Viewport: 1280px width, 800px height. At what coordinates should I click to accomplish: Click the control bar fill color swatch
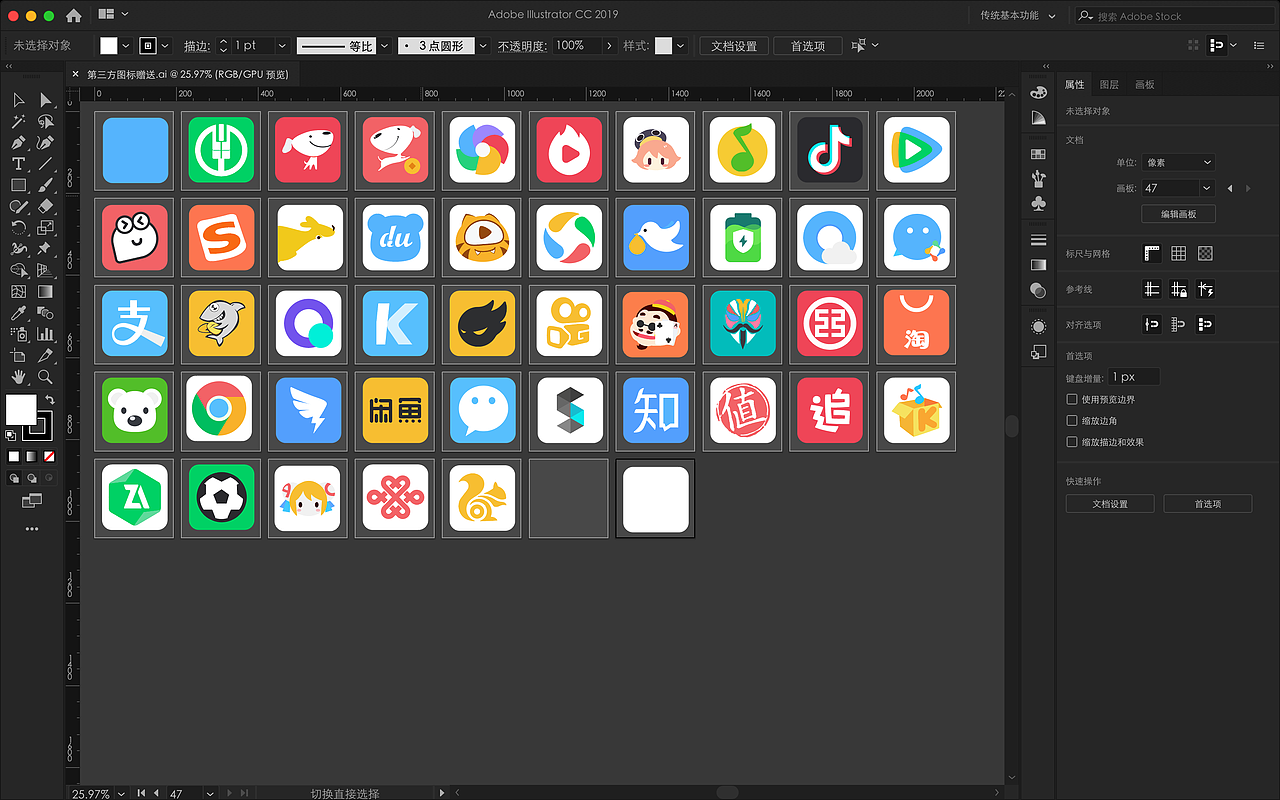pyautogui.click(x=109, y=46)
